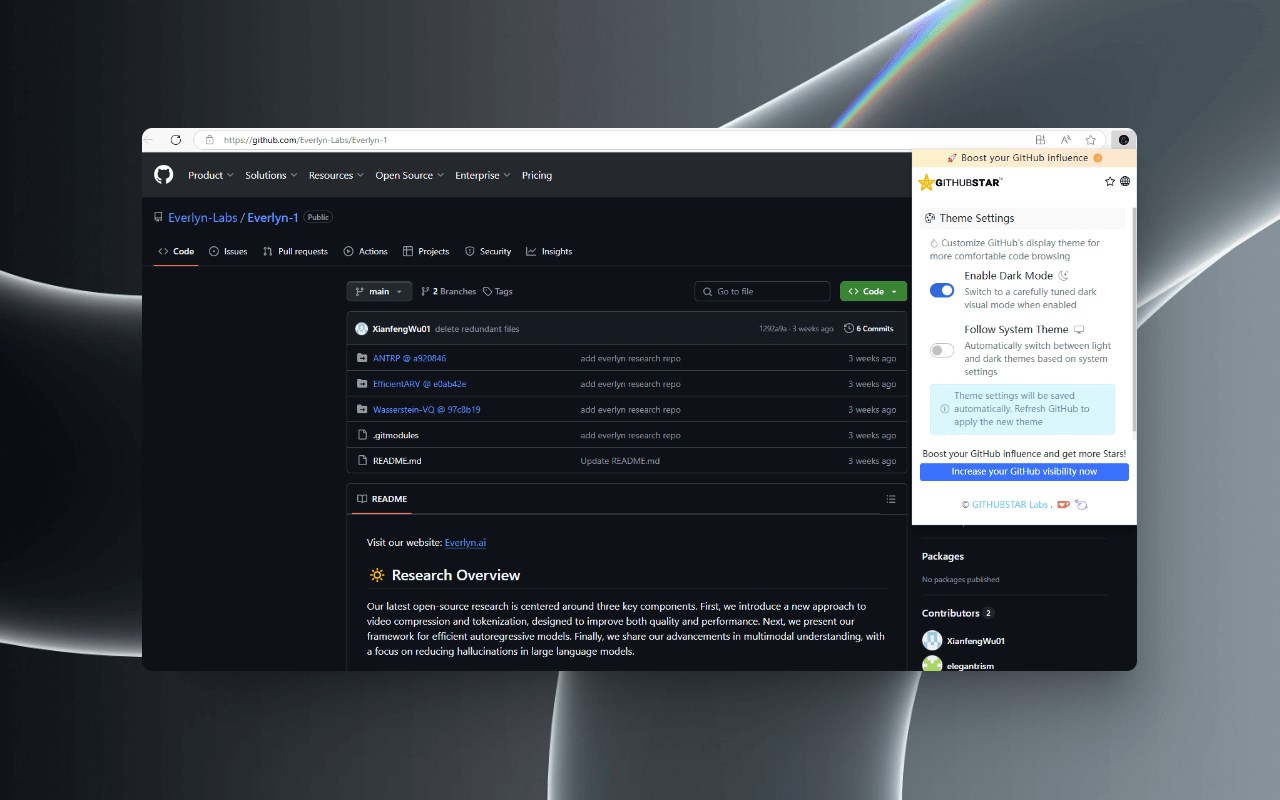This screenshot has height=800, width=1280.
Task: Click the Pricing link
Action: click(537, 175)
